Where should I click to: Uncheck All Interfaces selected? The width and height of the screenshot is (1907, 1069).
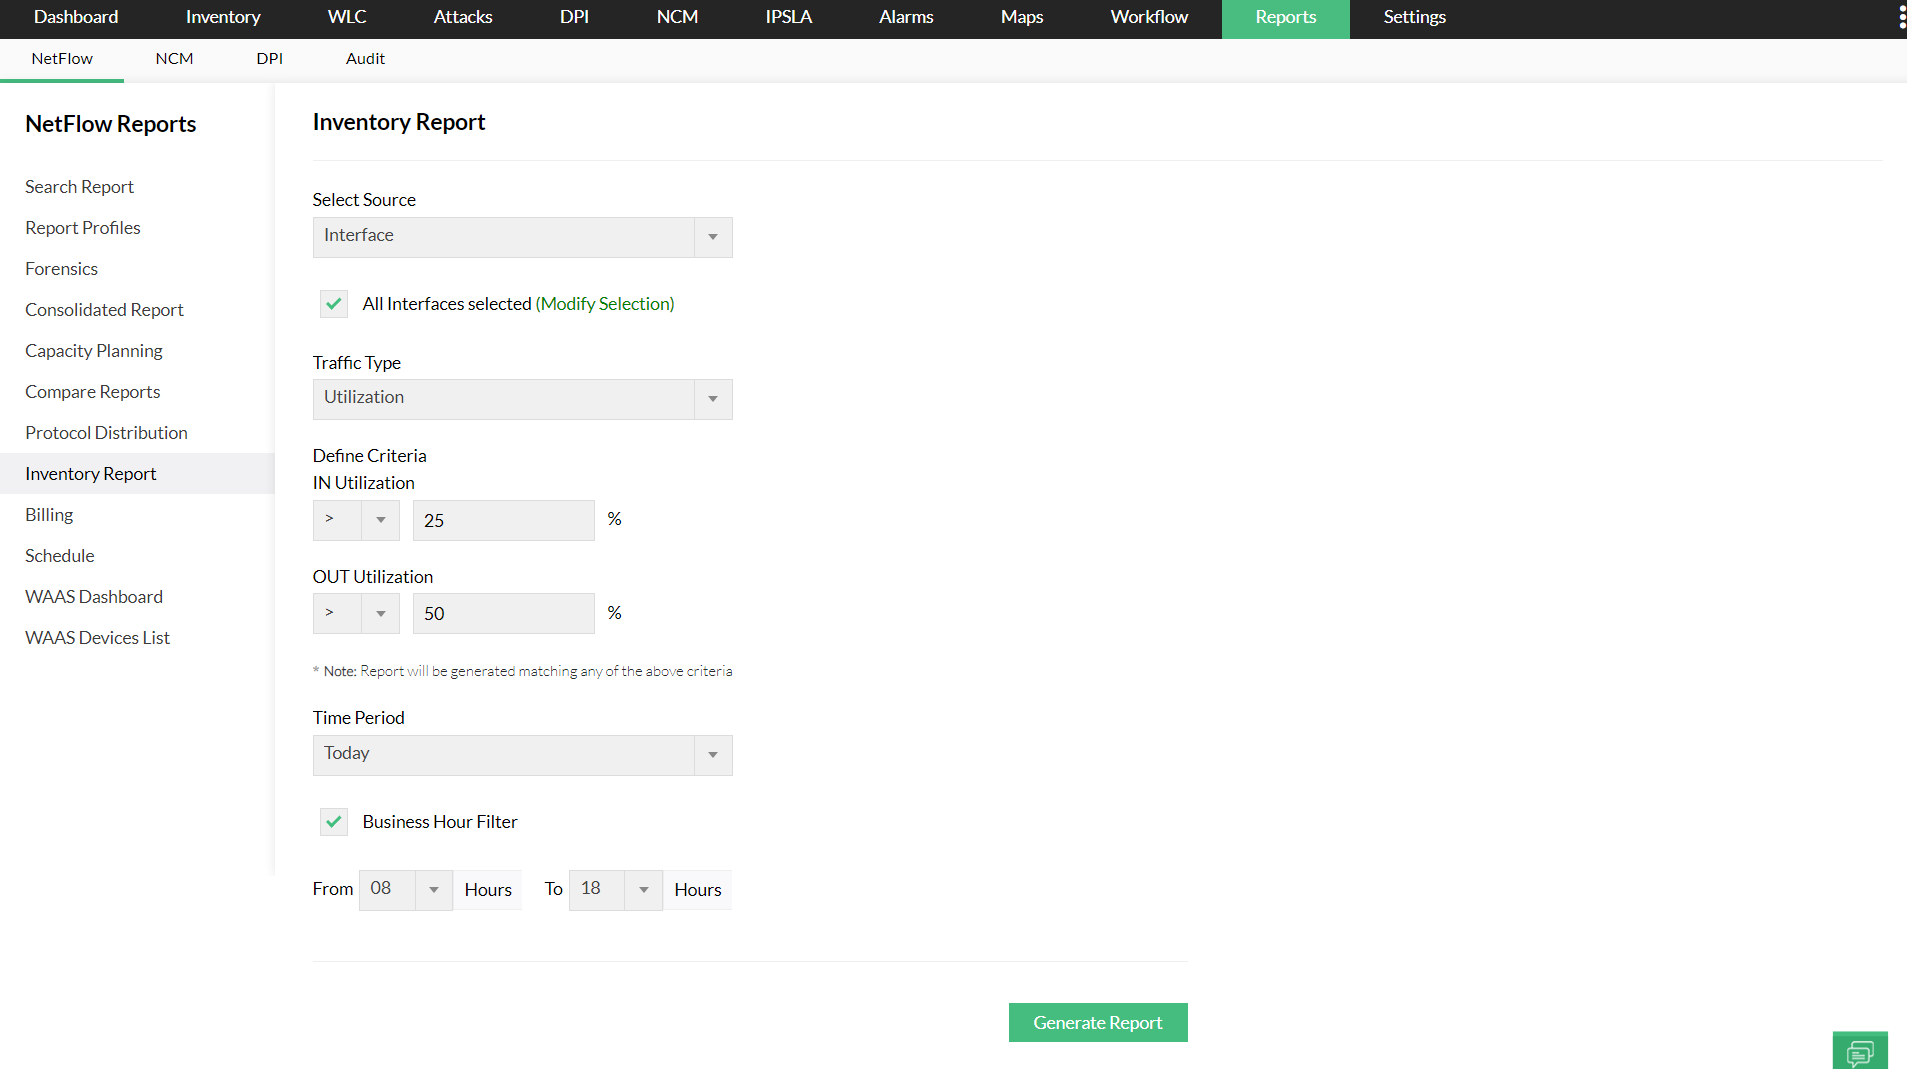click(333, 303)
